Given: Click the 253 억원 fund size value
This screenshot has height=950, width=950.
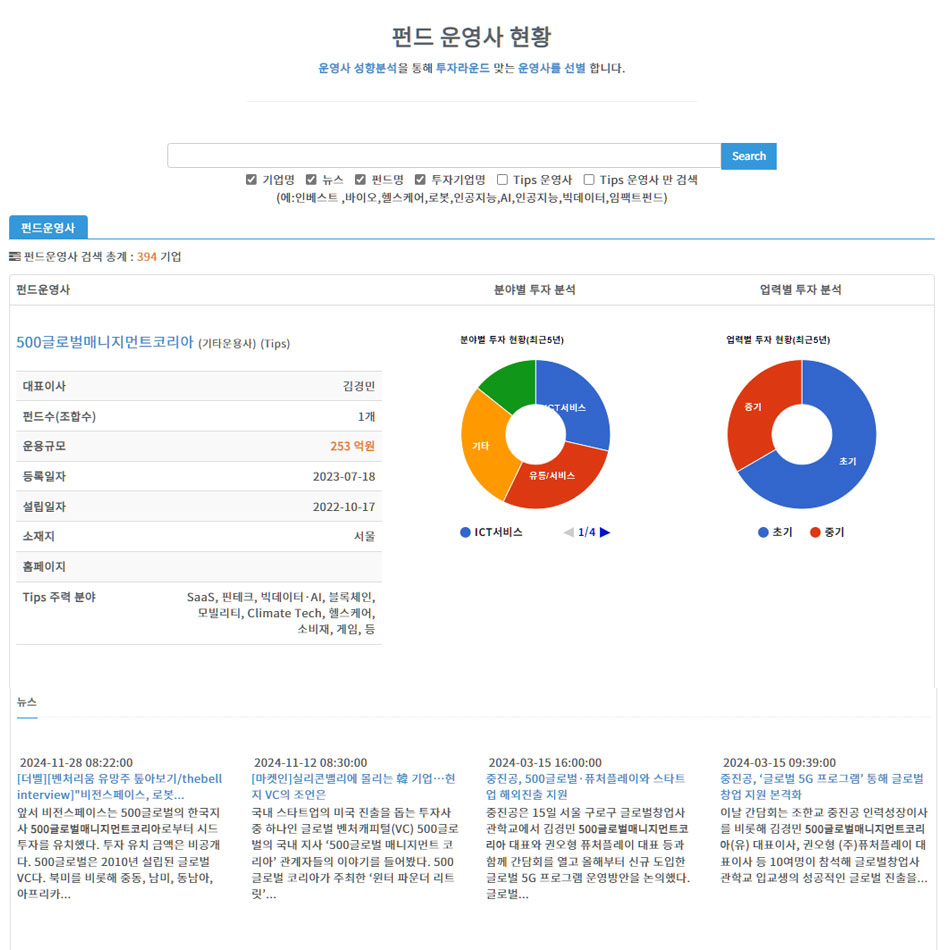Looking at the screenshot, I should pos(353,447).
